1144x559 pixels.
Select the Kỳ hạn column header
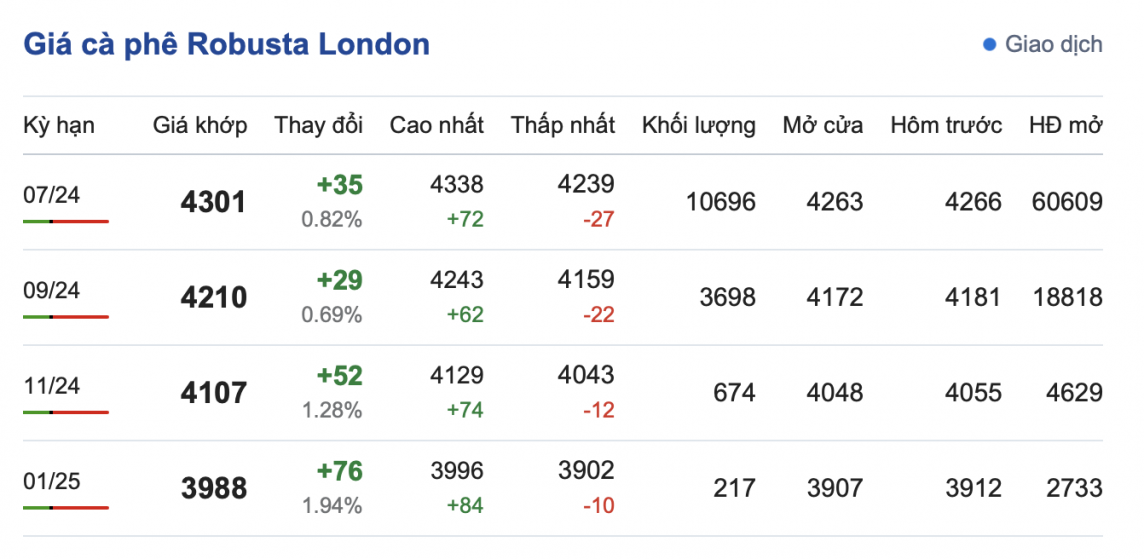pos(59,125)
